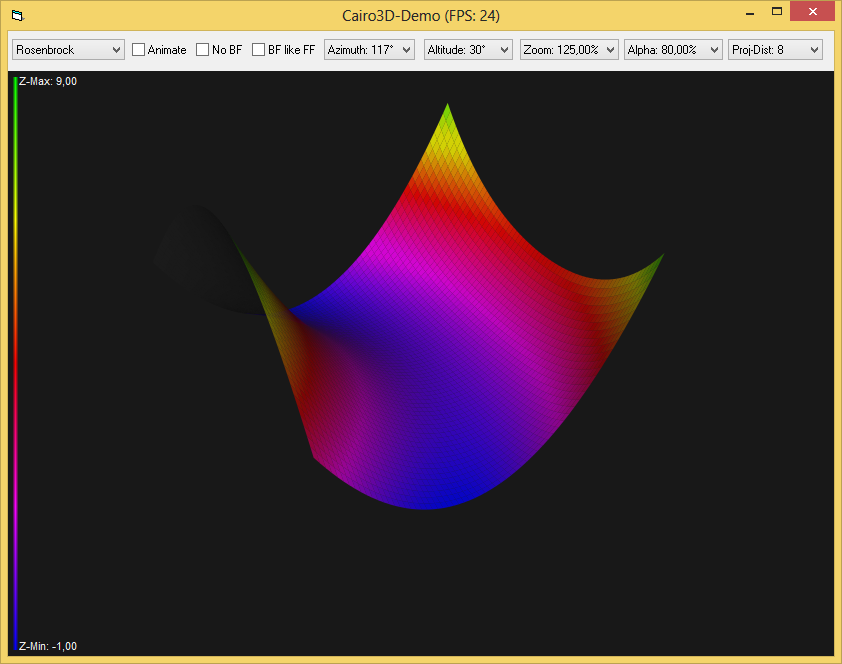Toggle the No BF checkbox
The image size is (842, 664).
[203, 49]
